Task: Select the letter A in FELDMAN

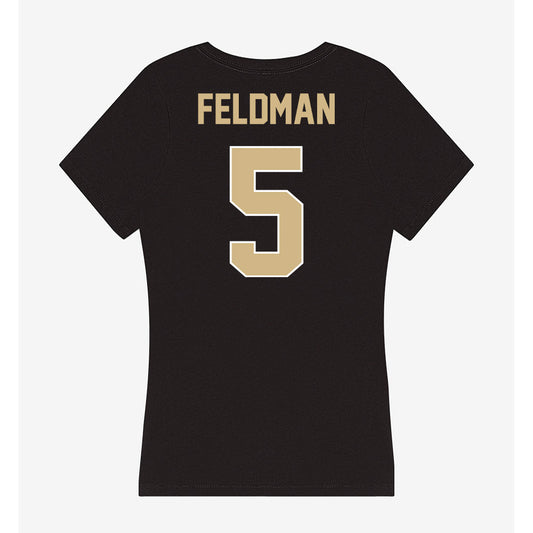Action: coord(305,109)
